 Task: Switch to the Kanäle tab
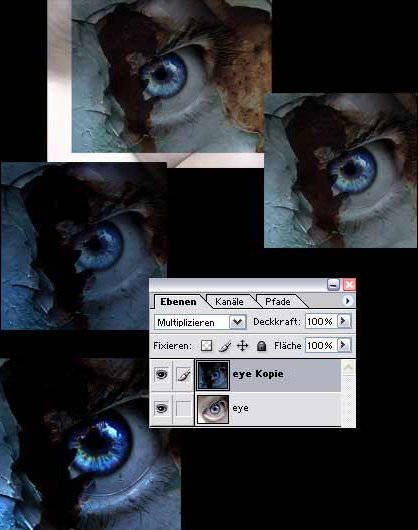[229, 302]
